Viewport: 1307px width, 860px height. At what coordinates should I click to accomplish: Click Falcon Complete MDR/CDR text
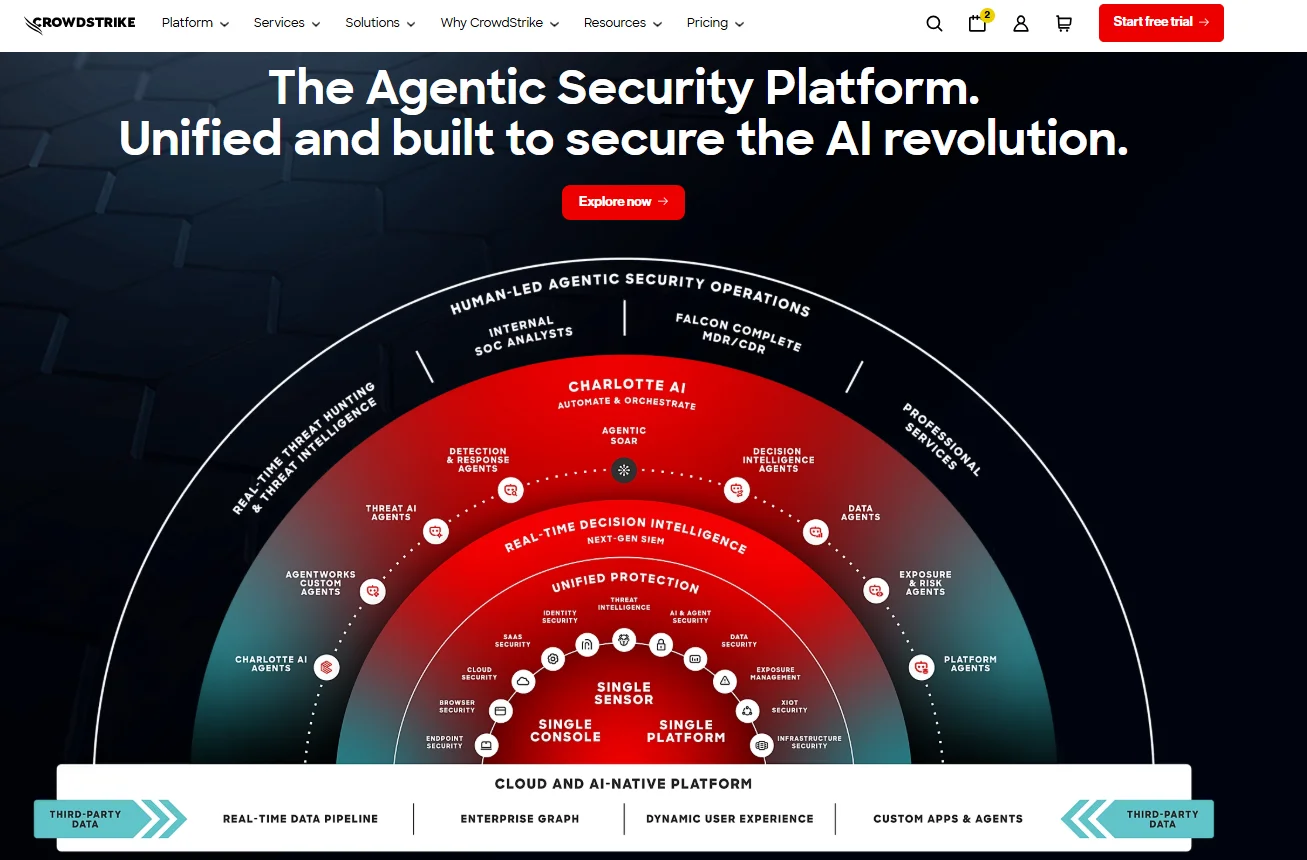[x=738, y=333]
